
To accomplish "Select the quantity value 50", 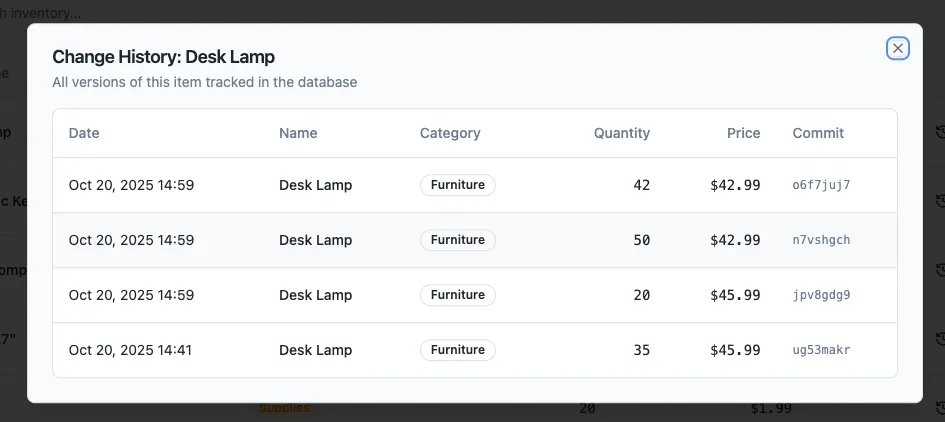I will tap(641, 240).
